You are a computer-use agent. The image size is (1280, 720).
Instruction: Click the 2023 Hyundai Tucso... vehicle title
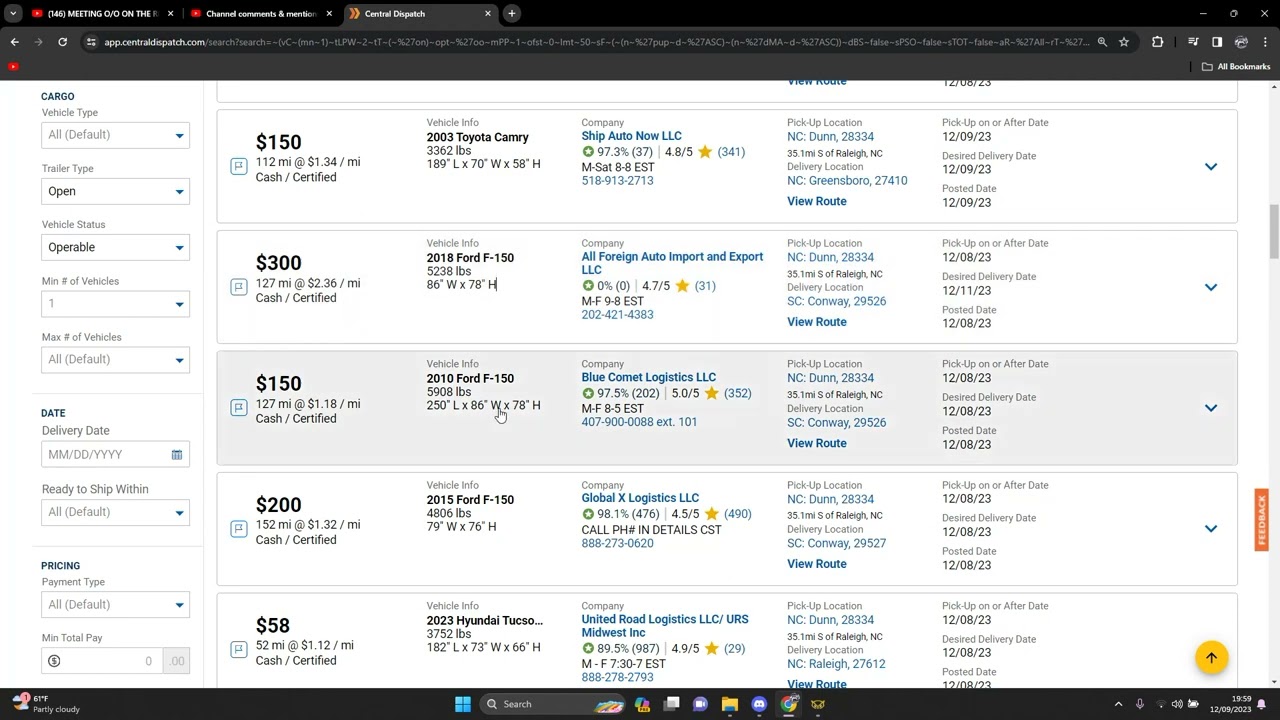[x=485, y=620]
